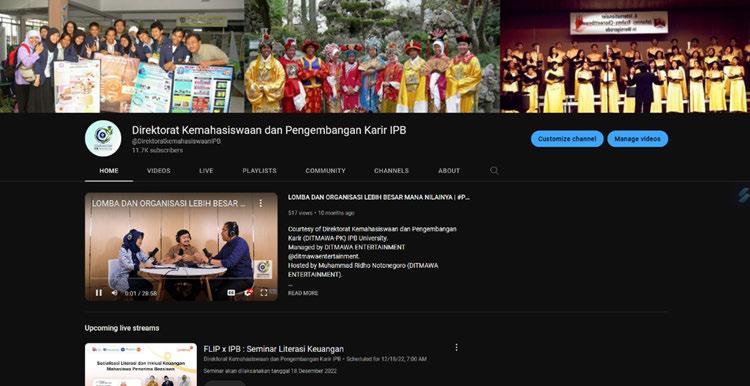750x386 pixels.
Task: Search the channel with the magnifier icon
Action: tap(494, 171)
